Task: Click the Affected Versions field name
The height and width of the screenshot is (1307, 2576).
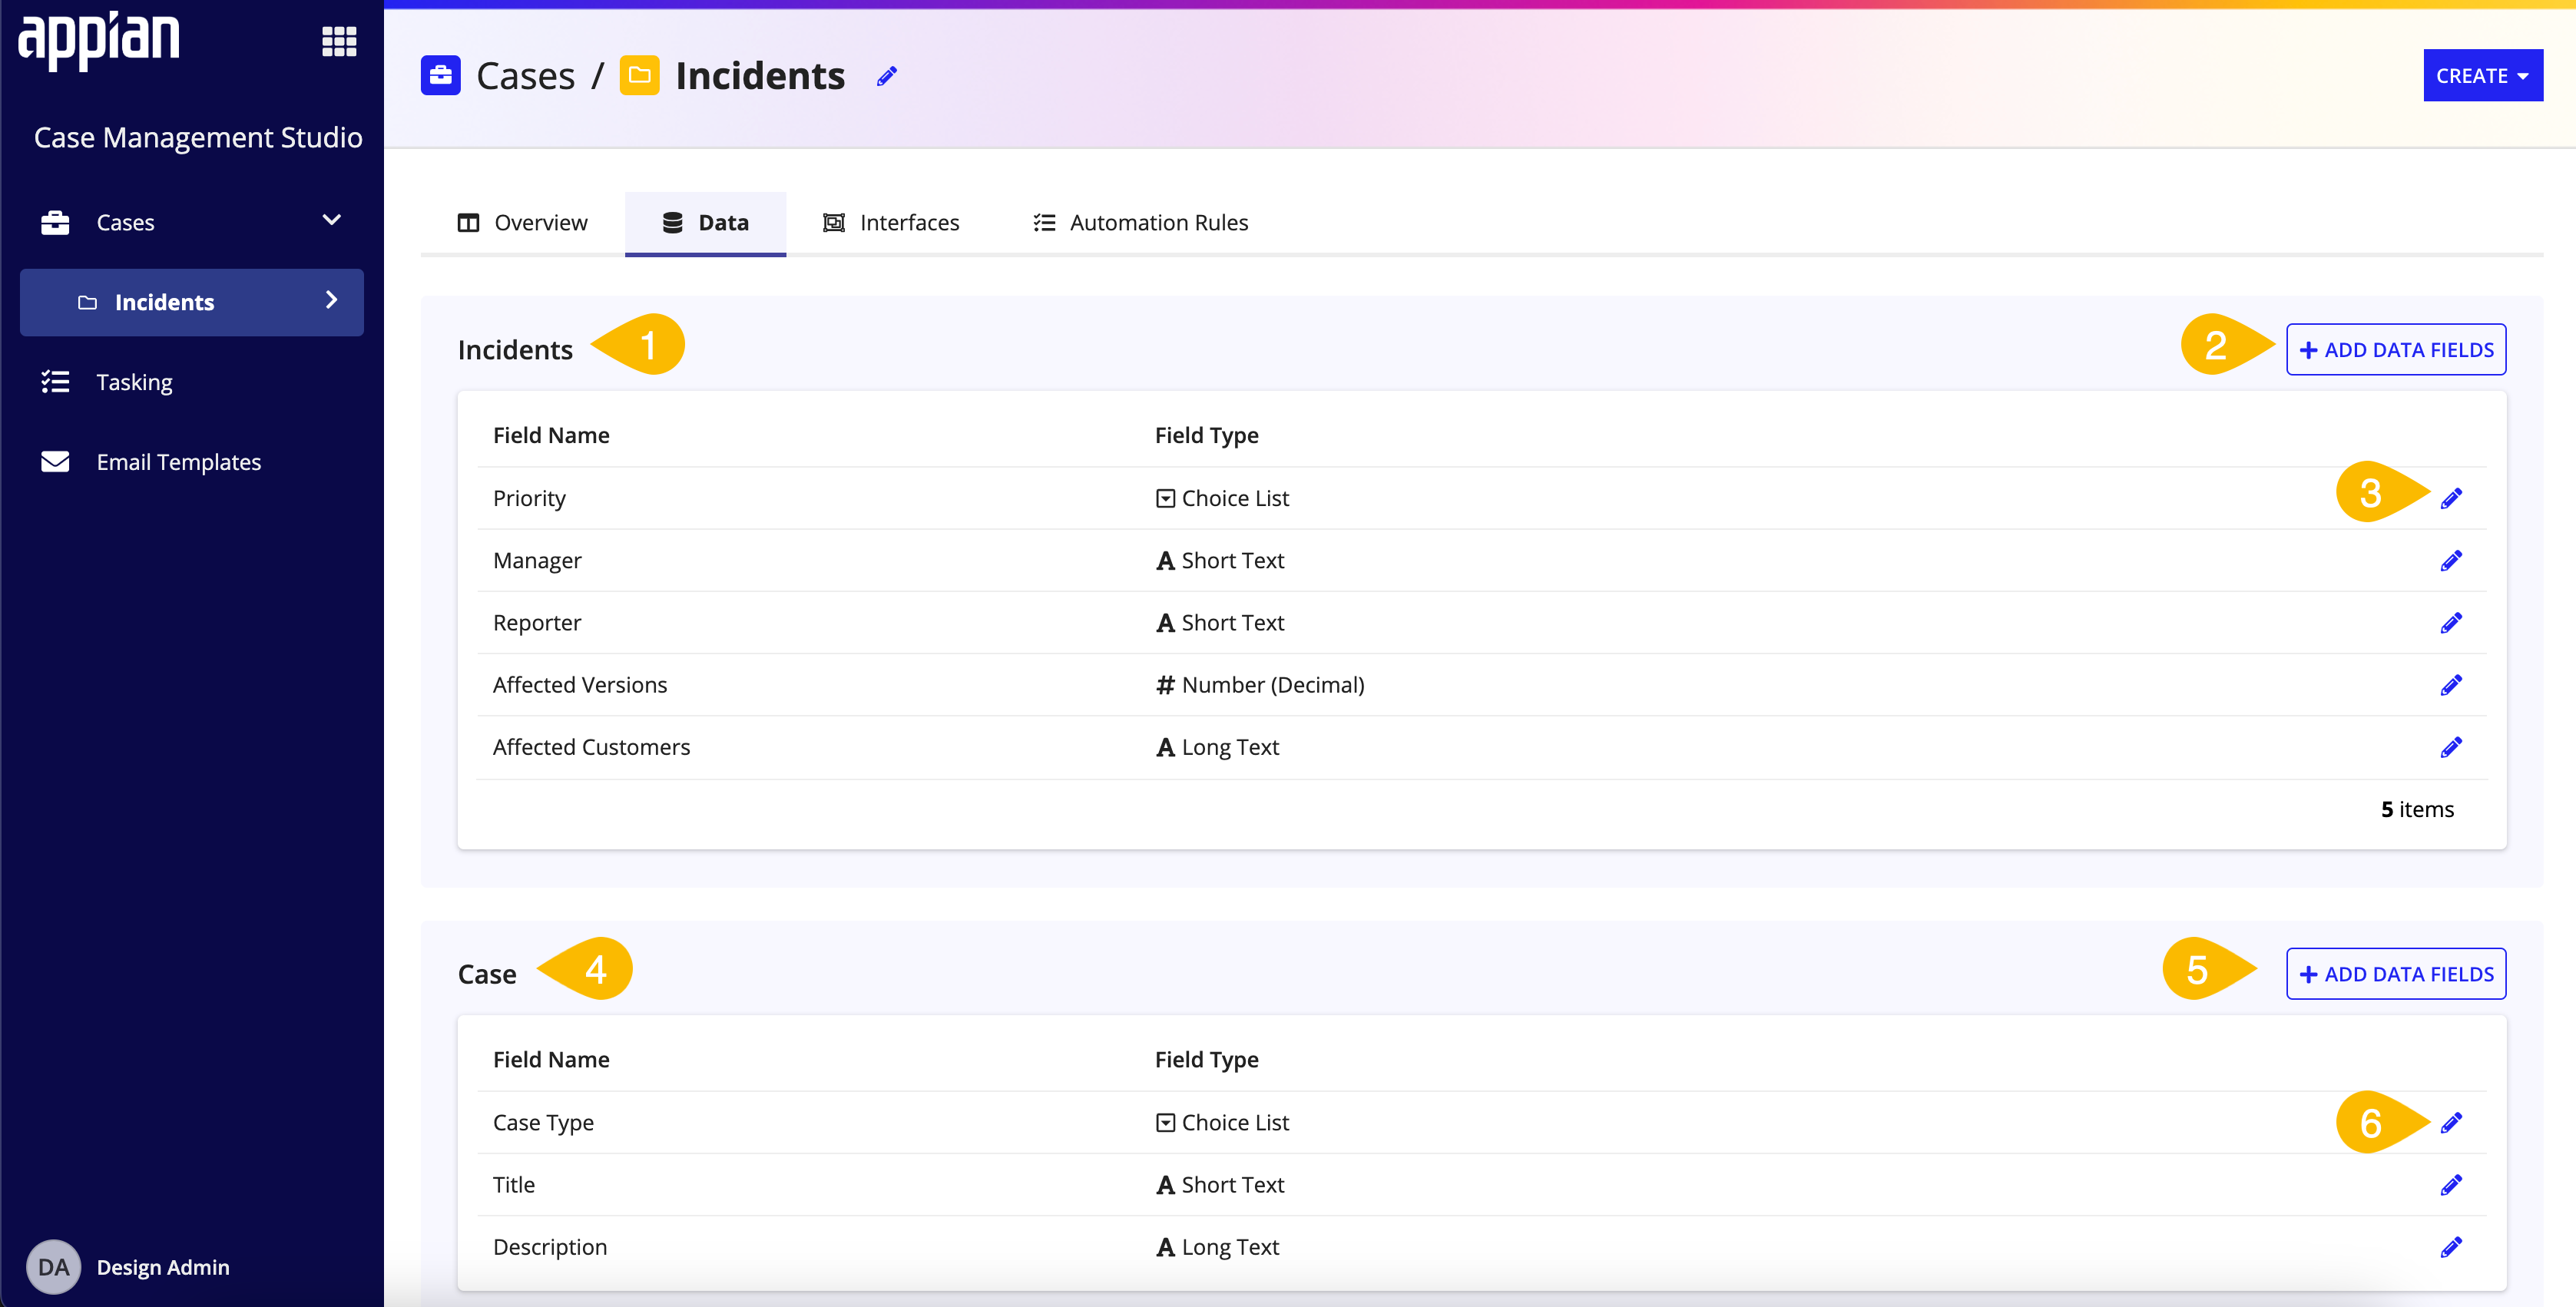Action: (580, 685)
